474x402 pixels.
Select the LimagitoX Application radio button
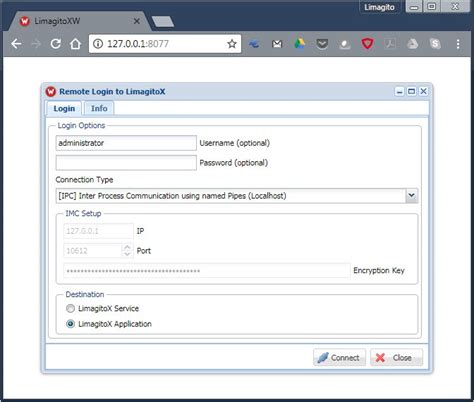tap(70, 324)
